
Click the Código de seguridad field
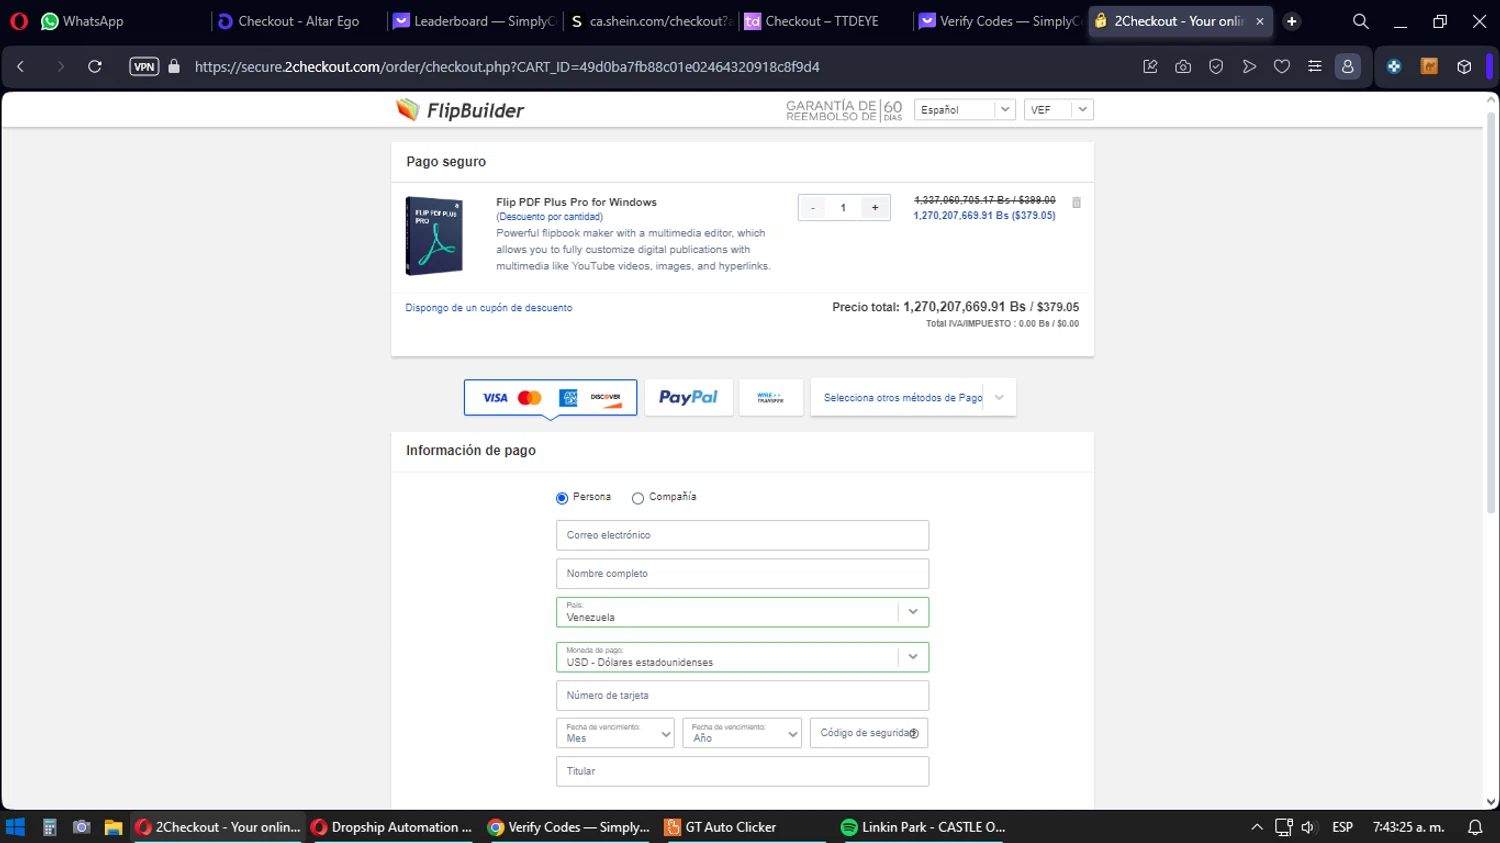pos(869,733)
